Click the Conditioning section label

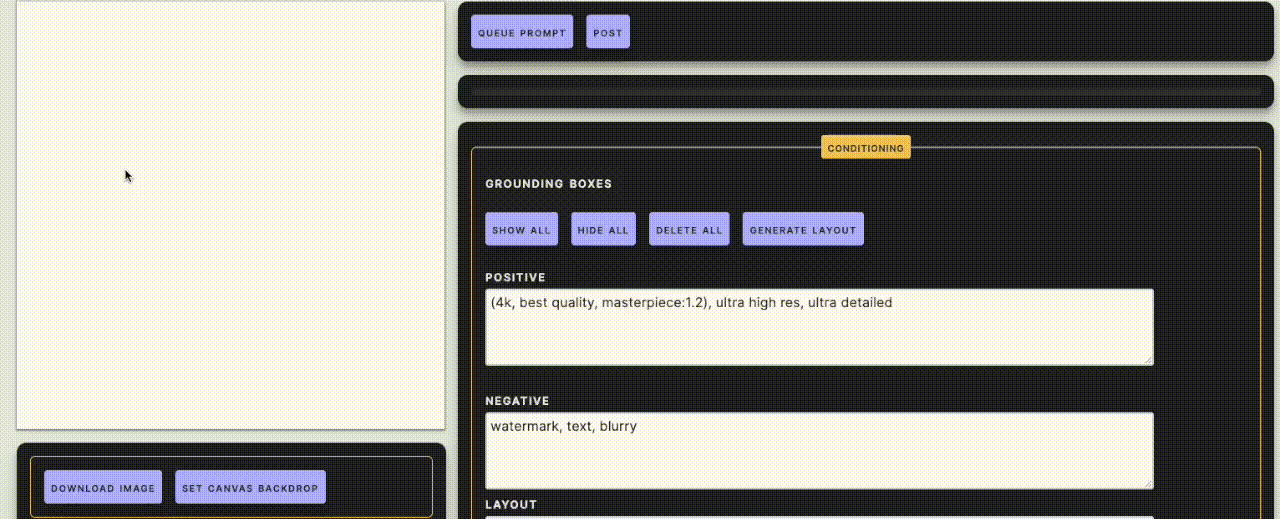866,148
